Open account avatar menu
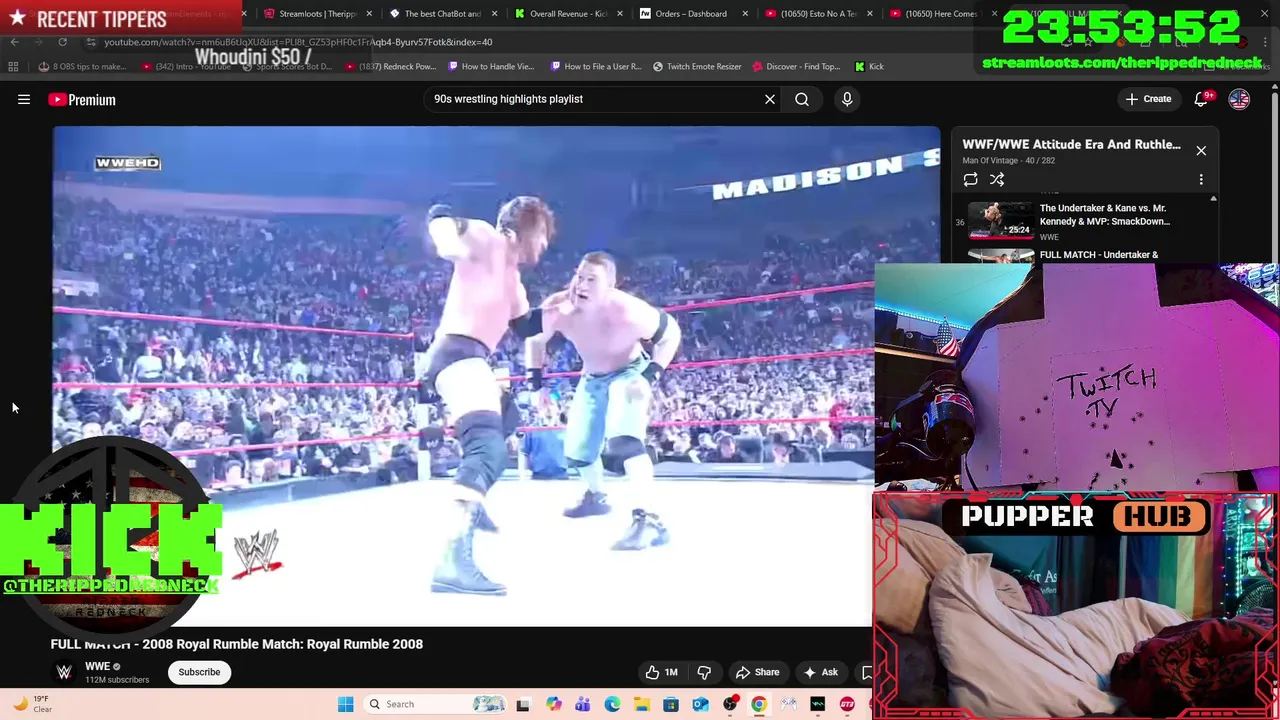 click(x=1239, y=99)
